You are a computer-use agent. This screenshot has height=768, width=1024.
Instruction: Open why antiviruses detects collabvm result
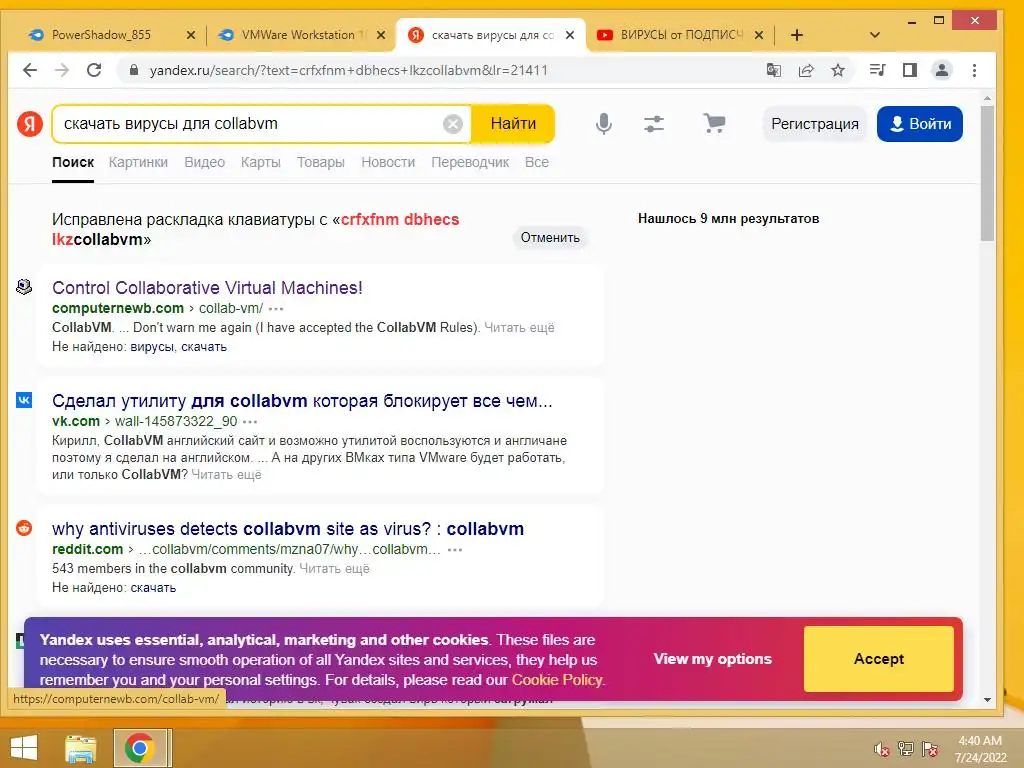coord(288,529)
